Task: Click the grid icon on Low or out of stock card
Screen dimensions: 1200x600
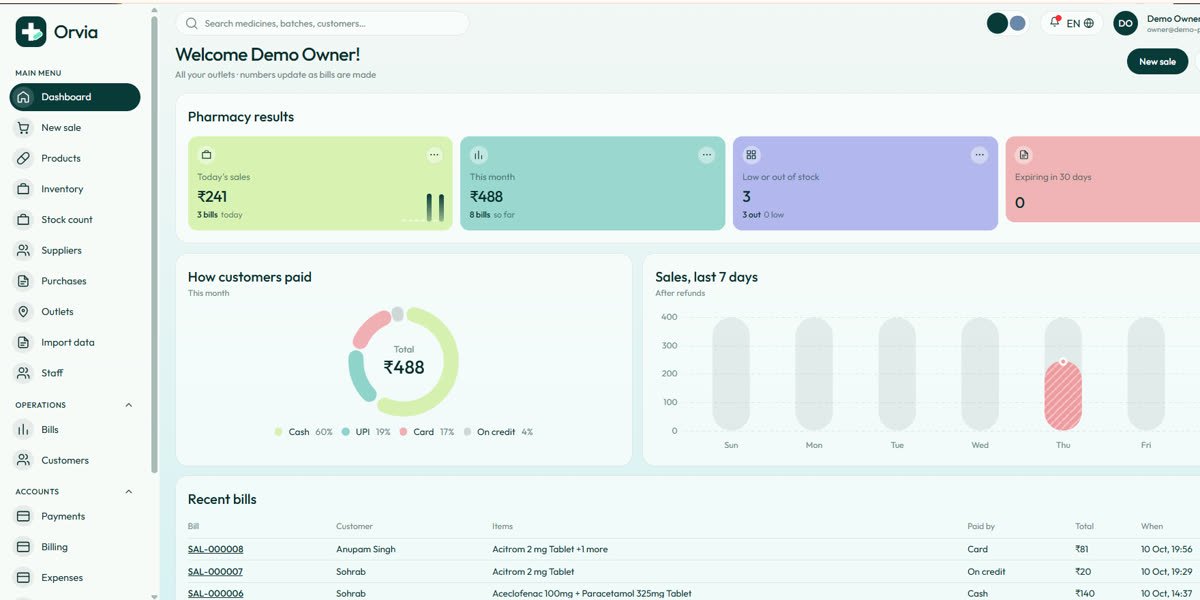Action: pos(751,155)
